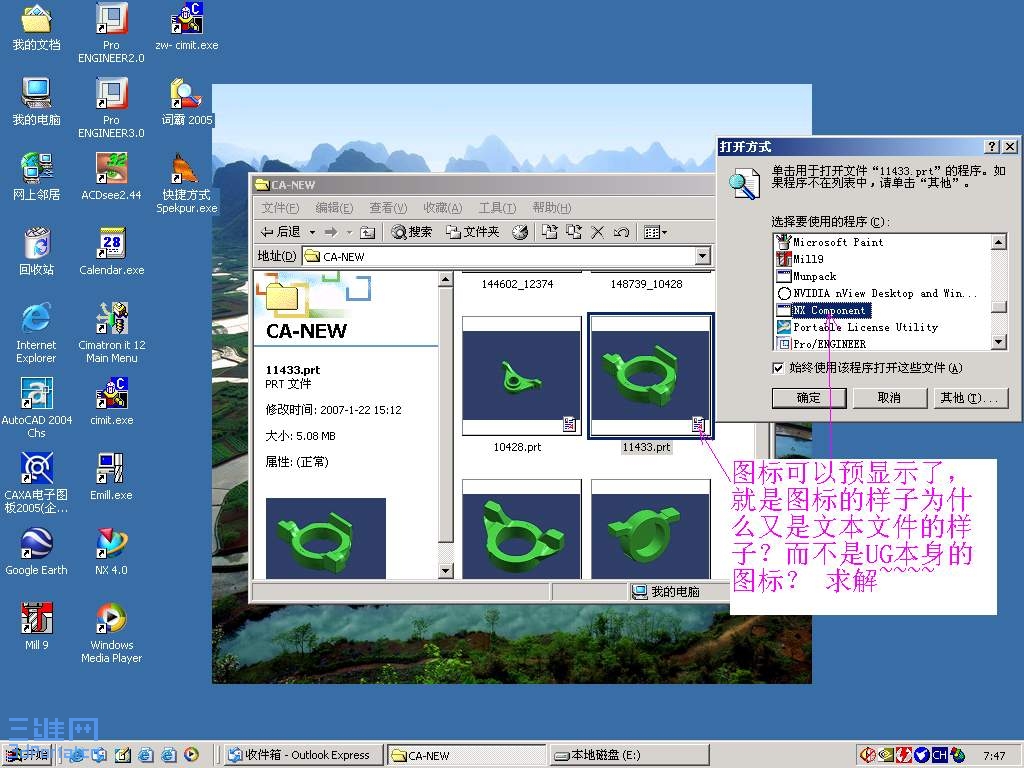1024x768 pixels.
Task: Select NX Component in program list
Action: point(831,310)
